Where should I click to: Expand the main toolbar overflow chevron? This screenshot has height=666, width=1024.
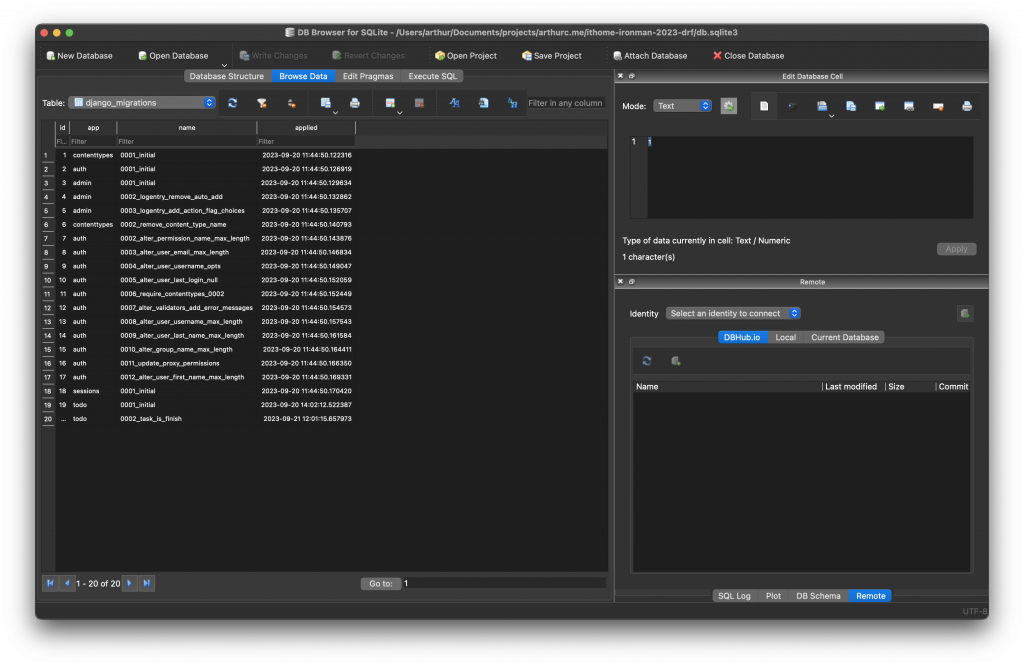(x=224, y=65)
